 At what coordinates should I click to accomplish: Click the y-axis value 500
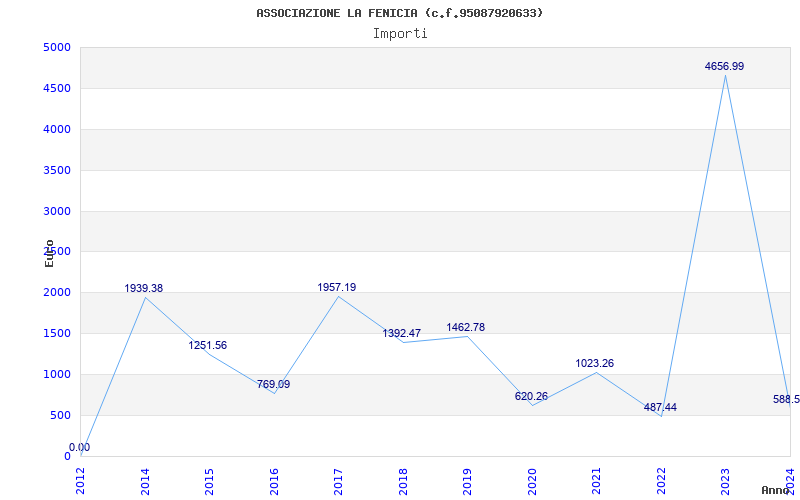(60, 415)
